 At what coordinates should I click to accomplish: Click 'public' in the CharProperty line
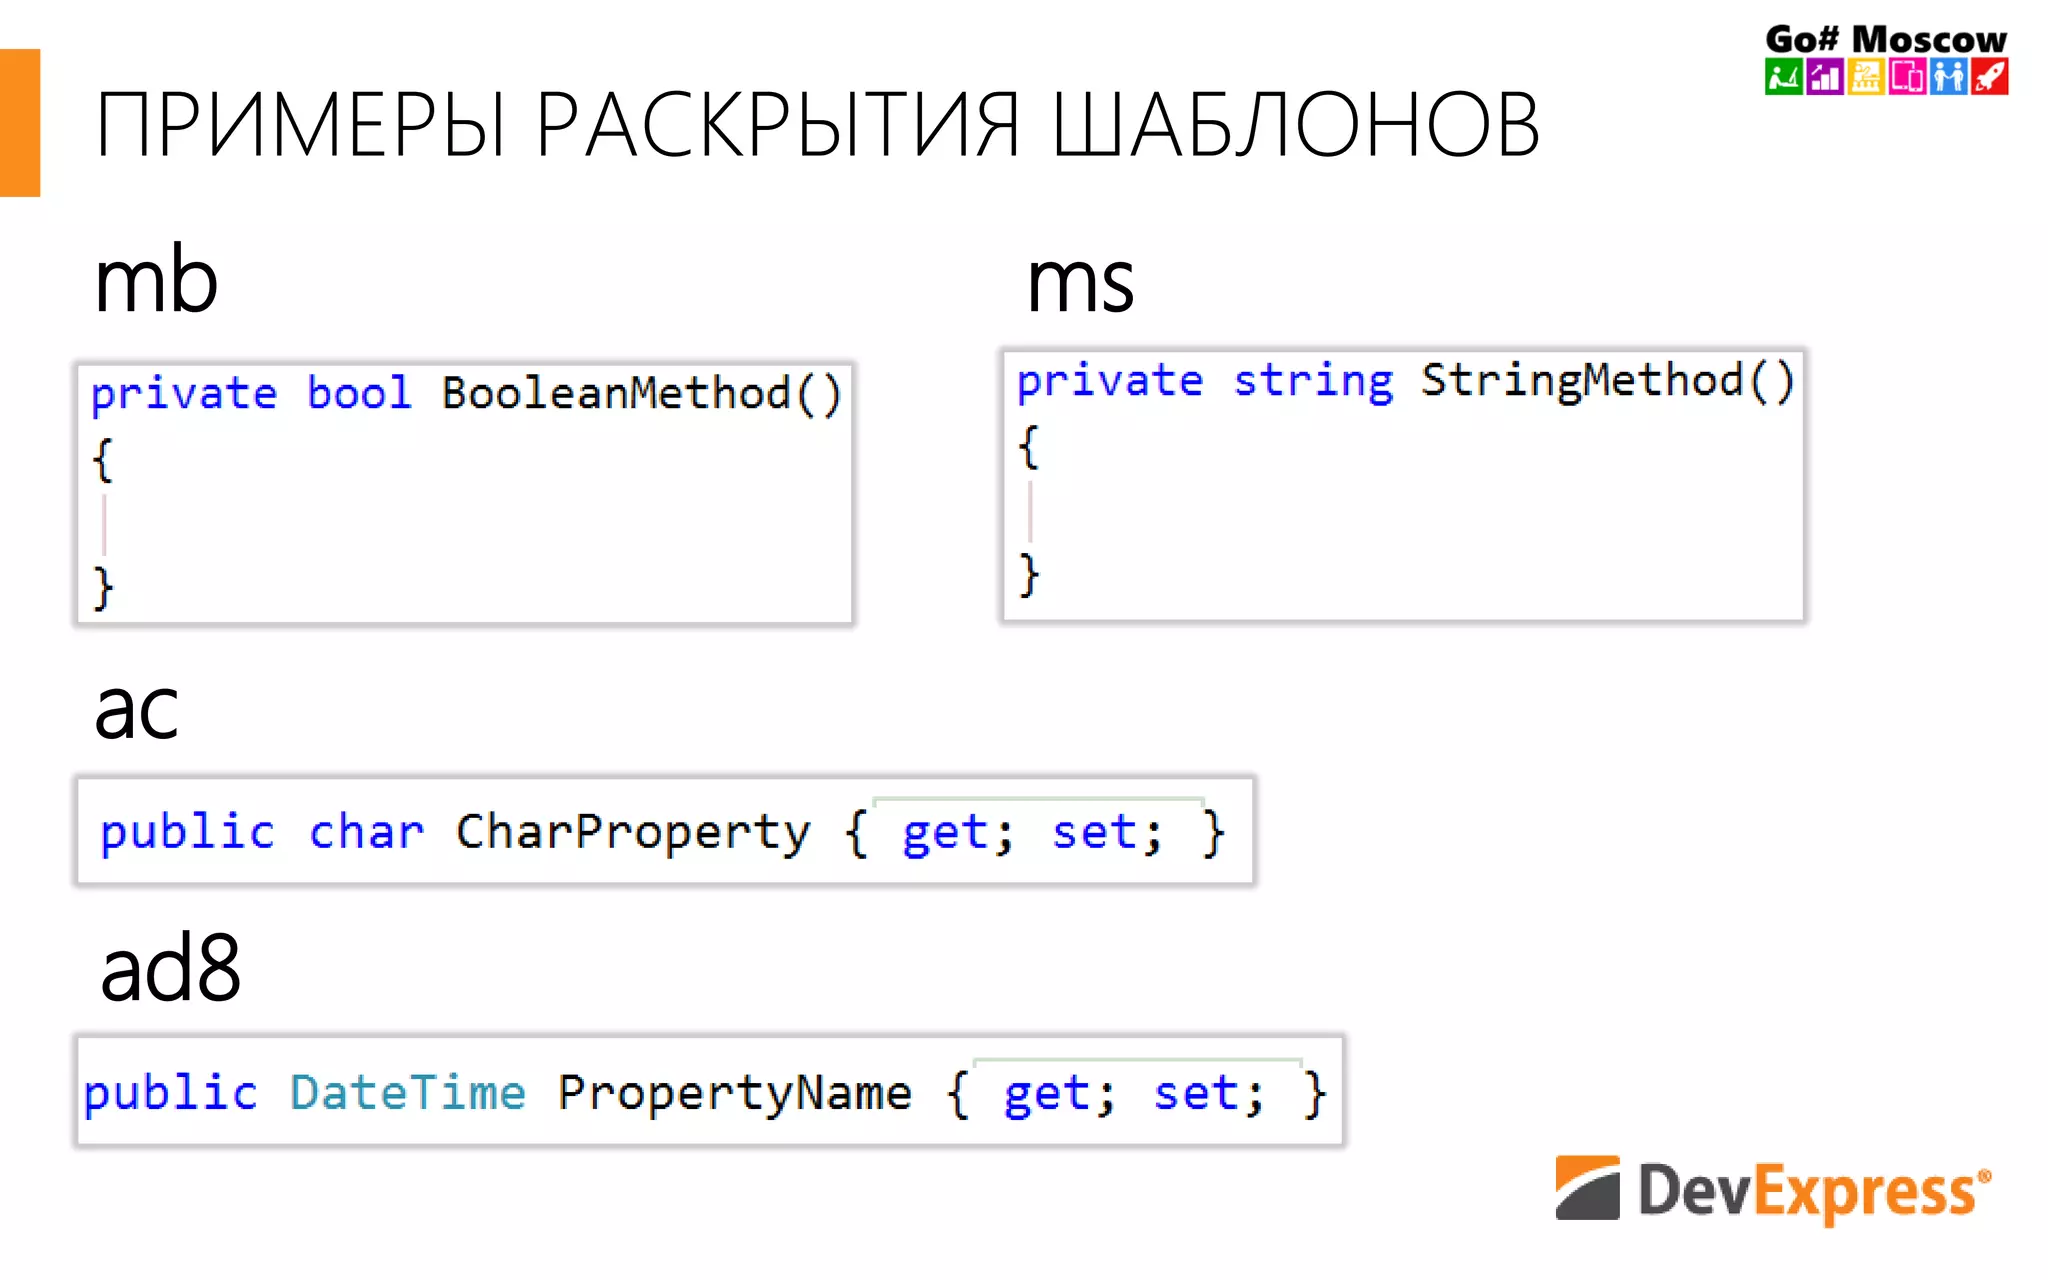(188, 834)
